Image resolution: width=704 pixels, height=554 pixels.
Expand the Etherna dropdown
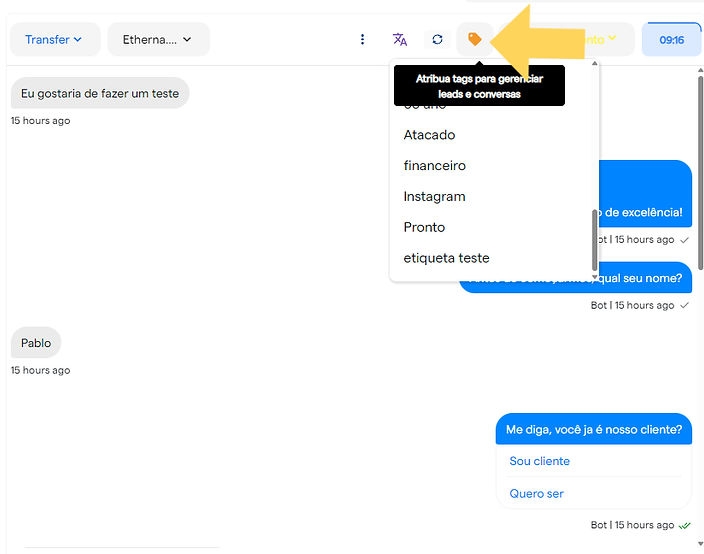tap(158, 39)
